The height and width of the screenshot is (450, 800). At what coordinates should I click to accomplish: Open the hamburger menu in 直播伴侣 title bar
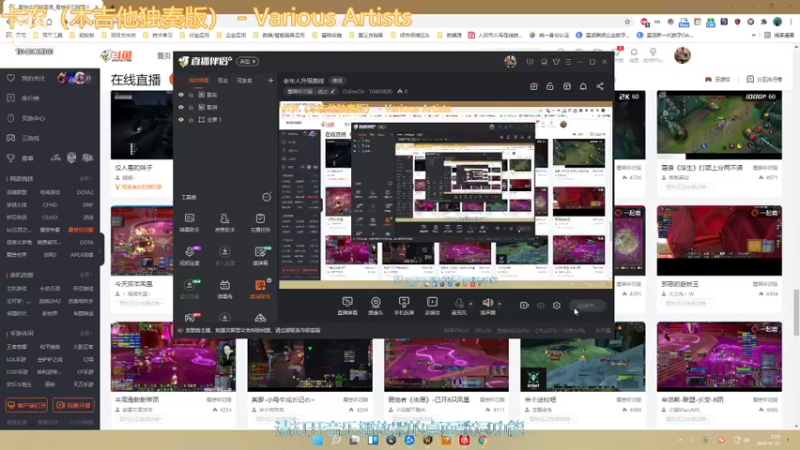[568, 62]
